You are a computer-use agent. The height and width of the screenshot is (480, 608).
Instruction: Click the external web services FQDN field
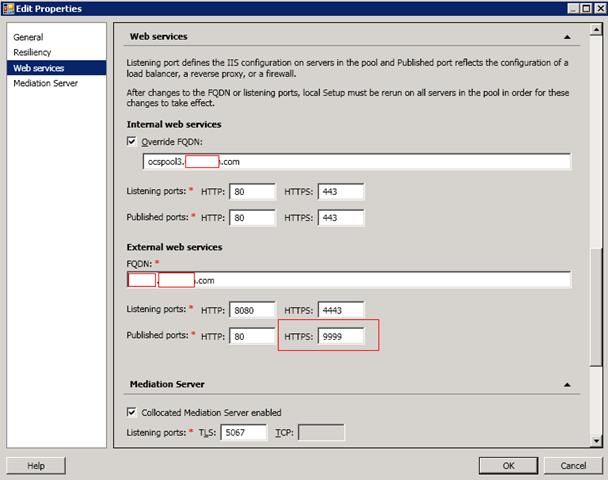349,280
